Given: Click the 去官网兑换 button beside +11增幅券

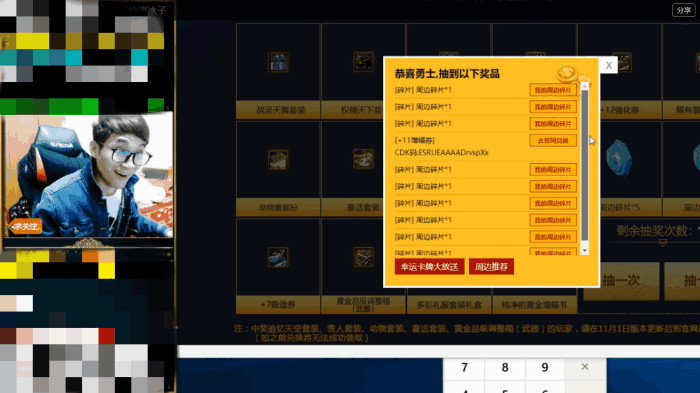Looking at the screenshot, I should [553, 141].
